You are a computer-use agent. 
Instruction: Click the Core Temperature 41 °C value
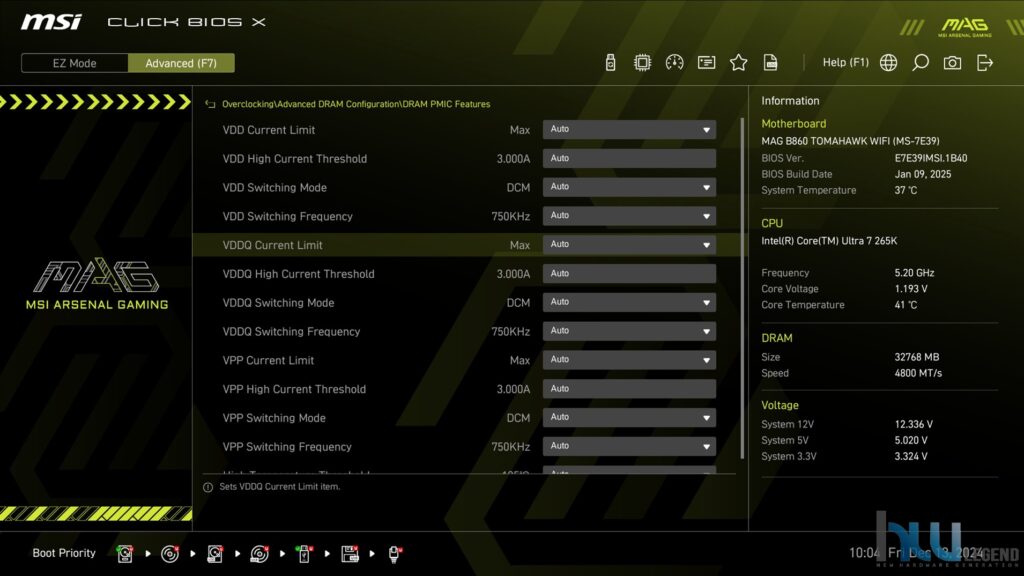point(906,305)
